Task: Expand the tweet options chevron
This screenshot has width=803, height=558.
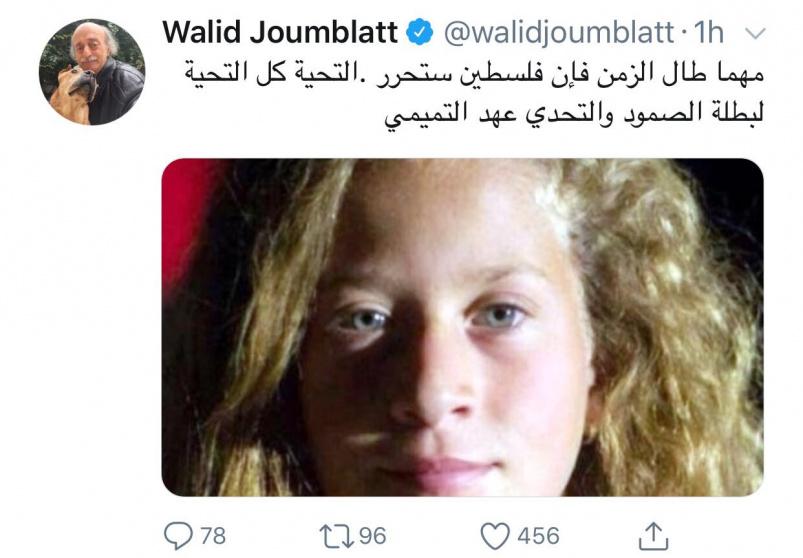Action: [x=755, y=34]
